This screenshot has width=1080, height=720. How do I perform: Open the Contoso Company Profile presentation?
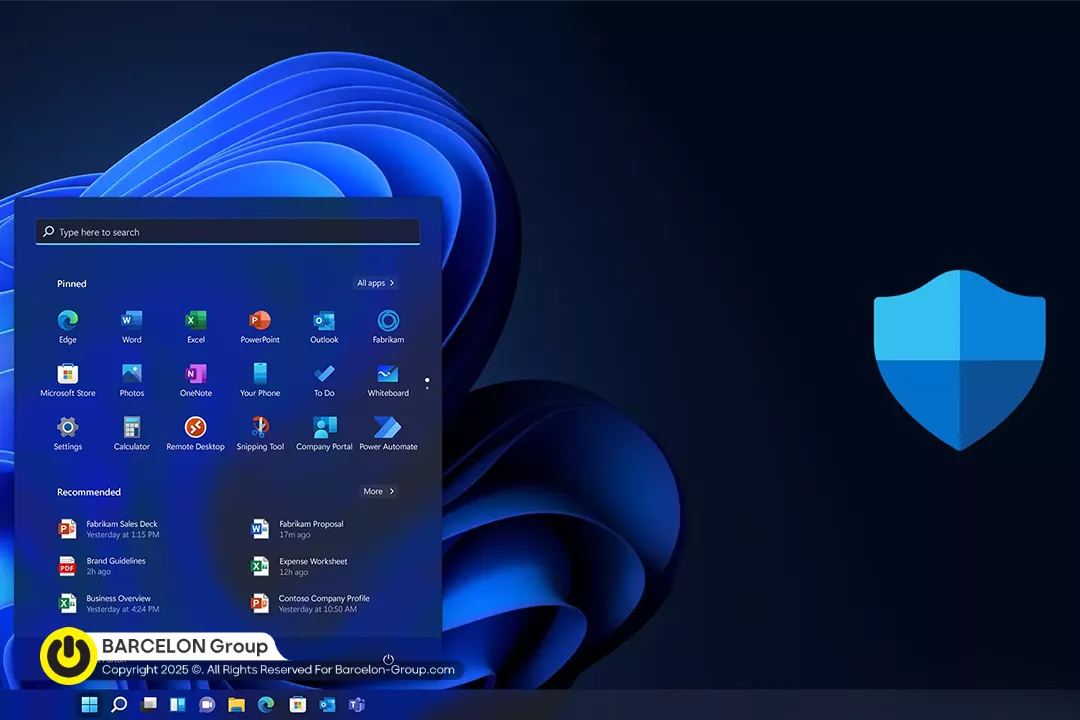(x=310, y=603)
